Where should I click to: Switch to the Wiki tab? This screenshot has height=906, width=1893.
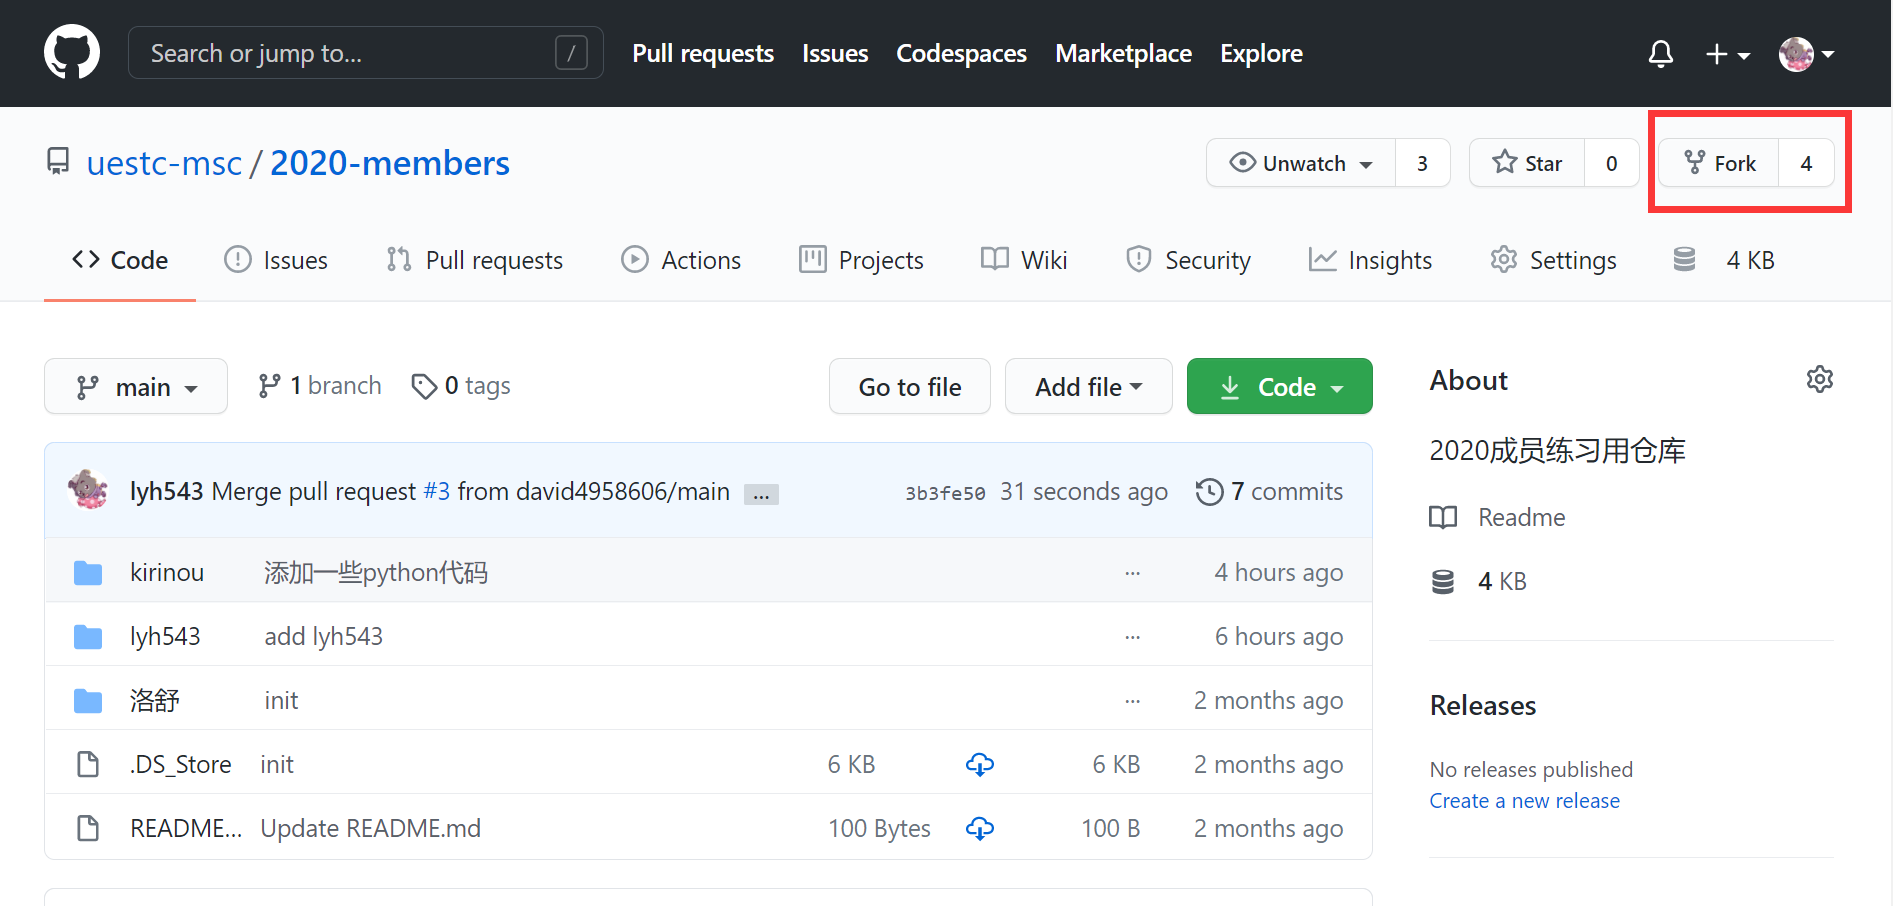point(1024,260)
